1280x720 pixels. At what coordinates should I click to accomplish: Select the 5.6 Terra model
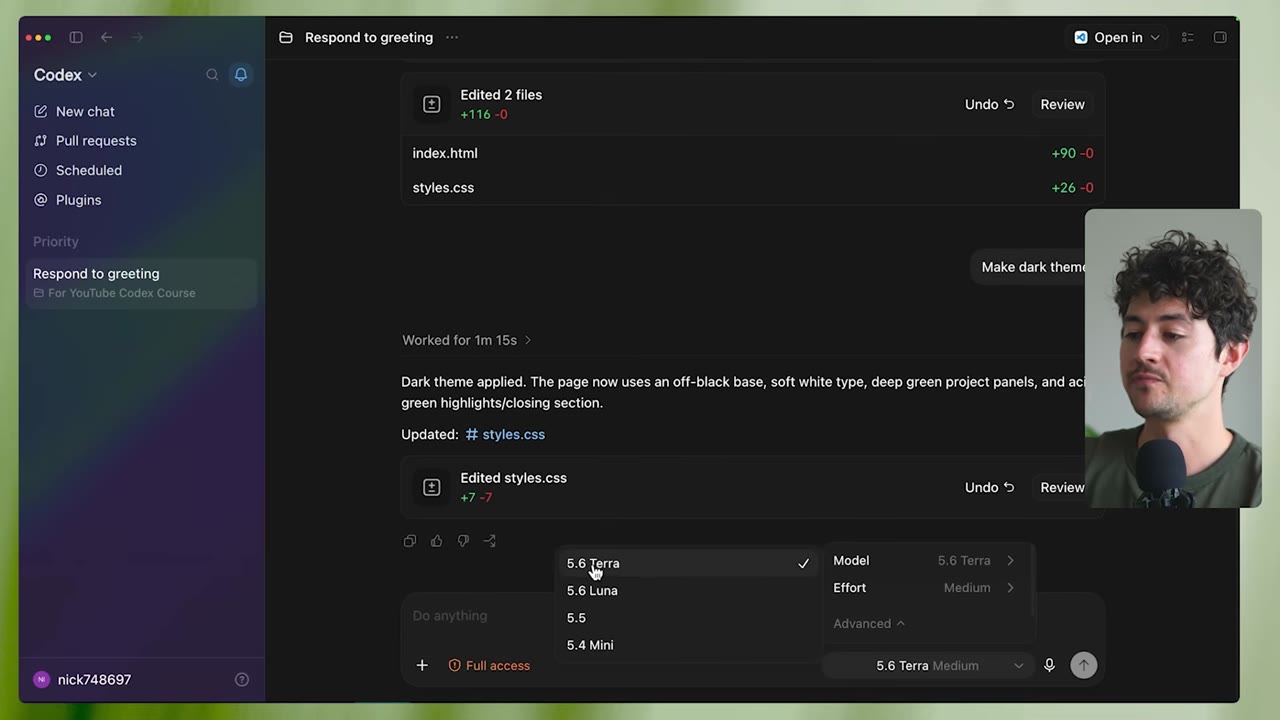tap(688, 564)
